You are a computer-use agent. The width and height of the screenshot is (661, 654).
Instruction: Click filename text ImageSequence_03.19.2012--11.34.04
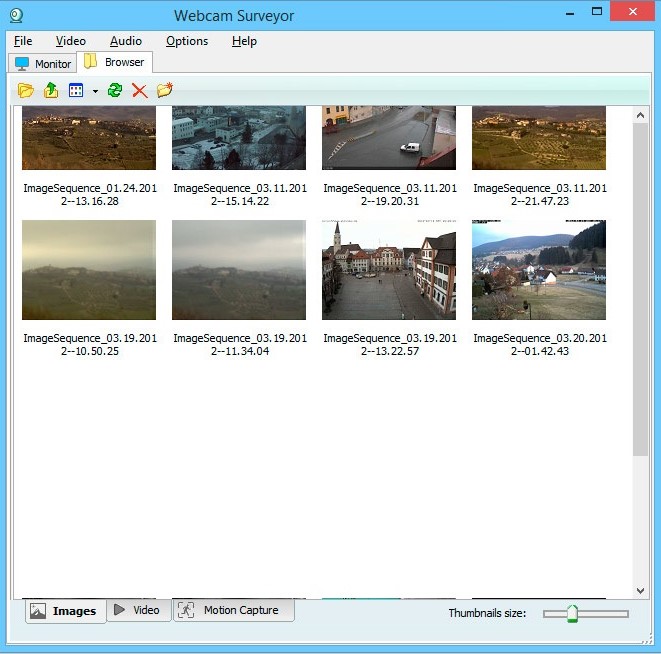click(x=240, y=344)
